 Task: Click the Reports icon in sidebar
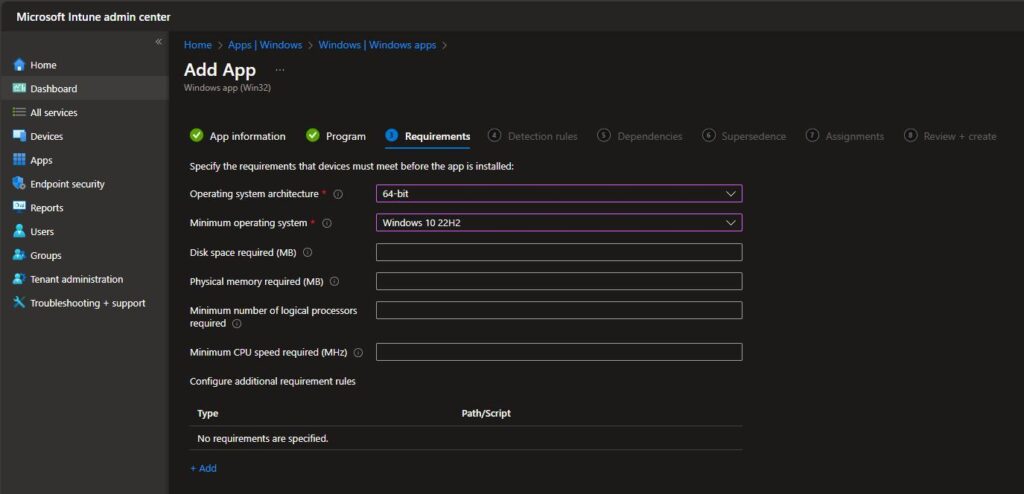click(x=19, y=207)
